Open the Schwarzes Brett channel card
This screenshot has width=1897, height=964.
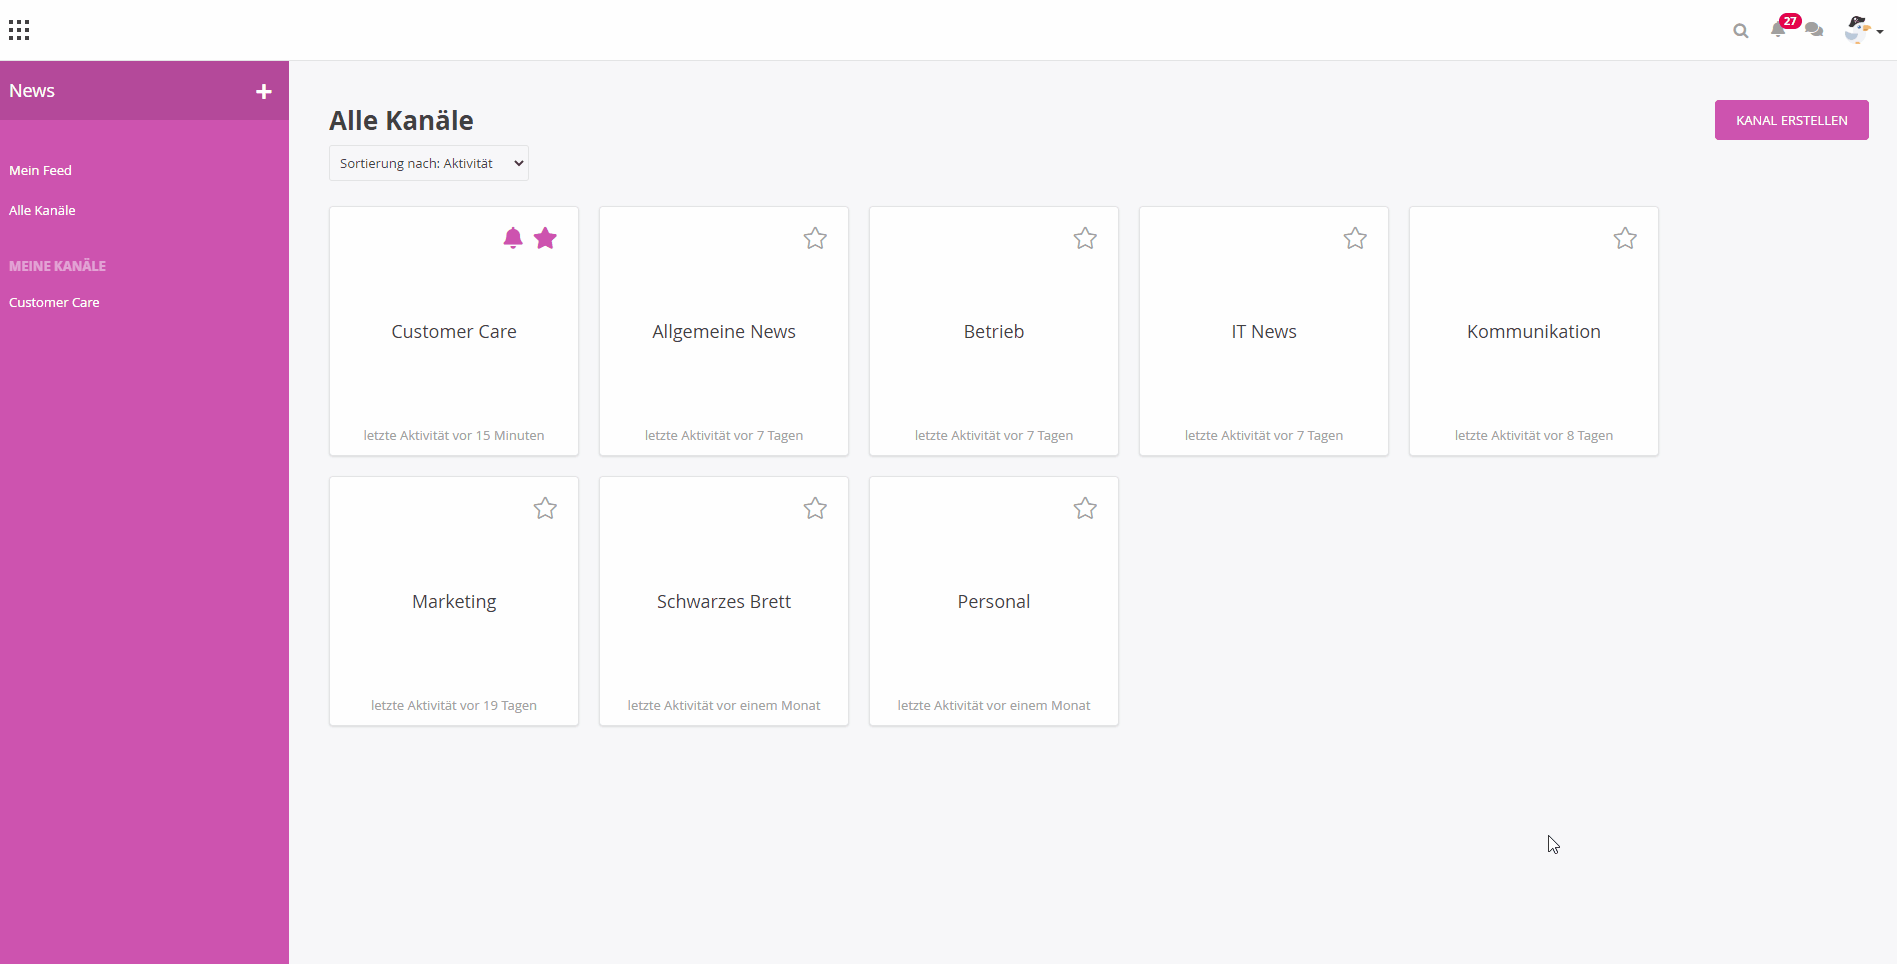point(724,601)
